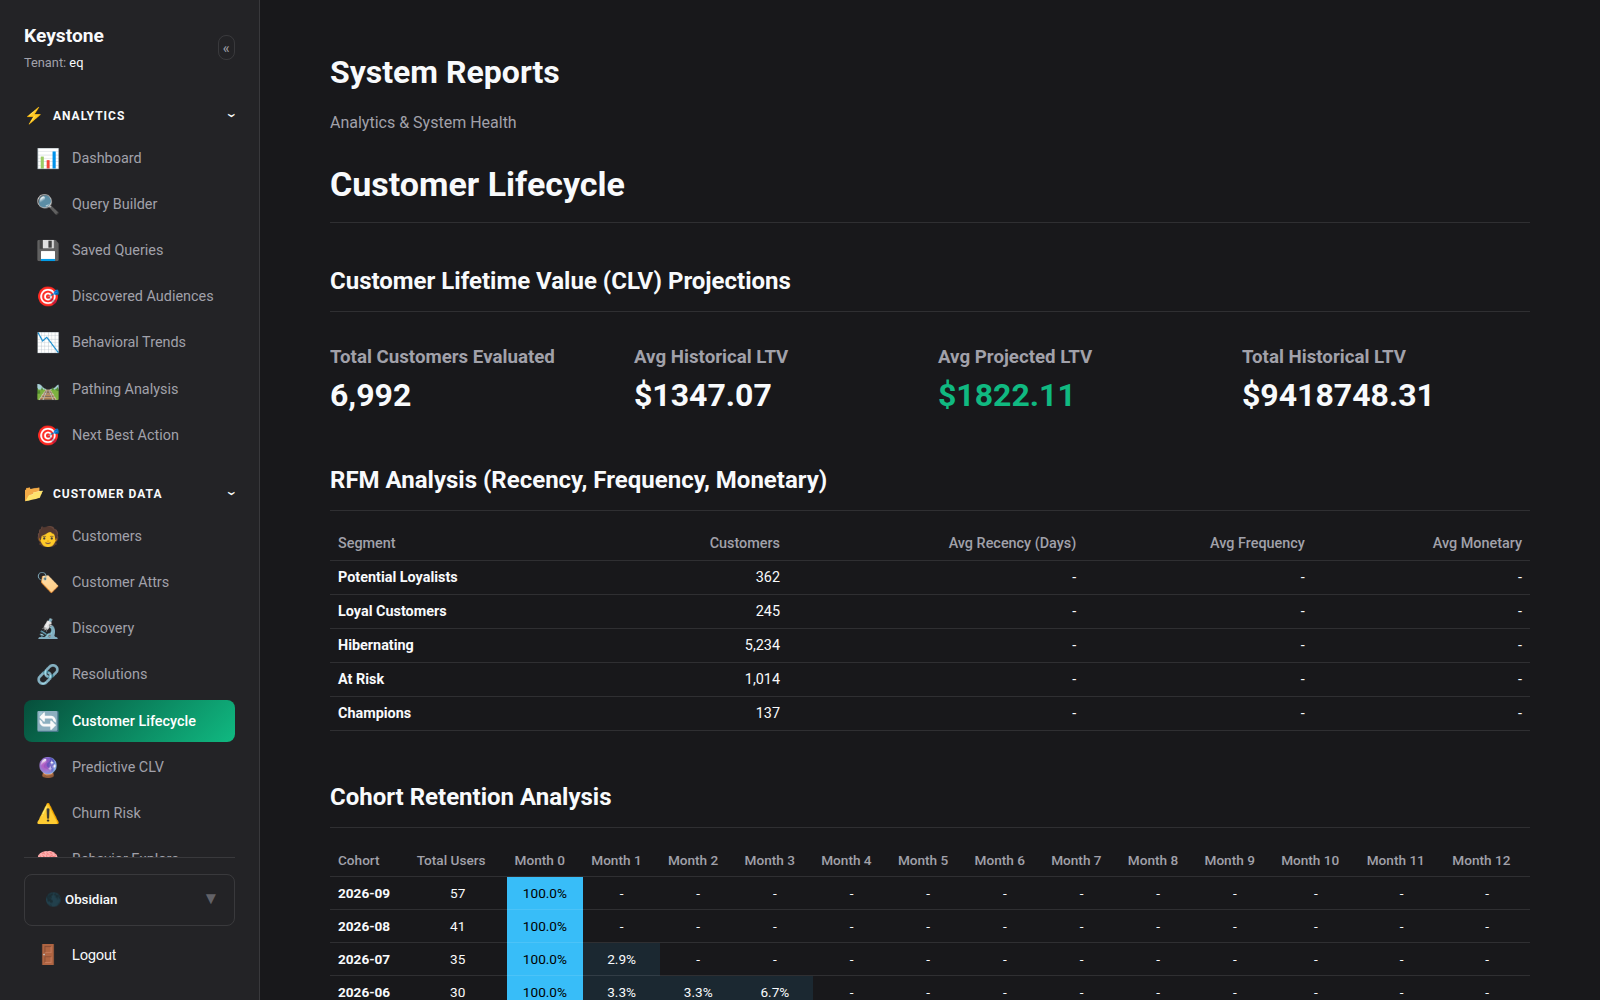Click the Customer Data folder icon
The image size is (1600, 1000).
click(34, 494)
